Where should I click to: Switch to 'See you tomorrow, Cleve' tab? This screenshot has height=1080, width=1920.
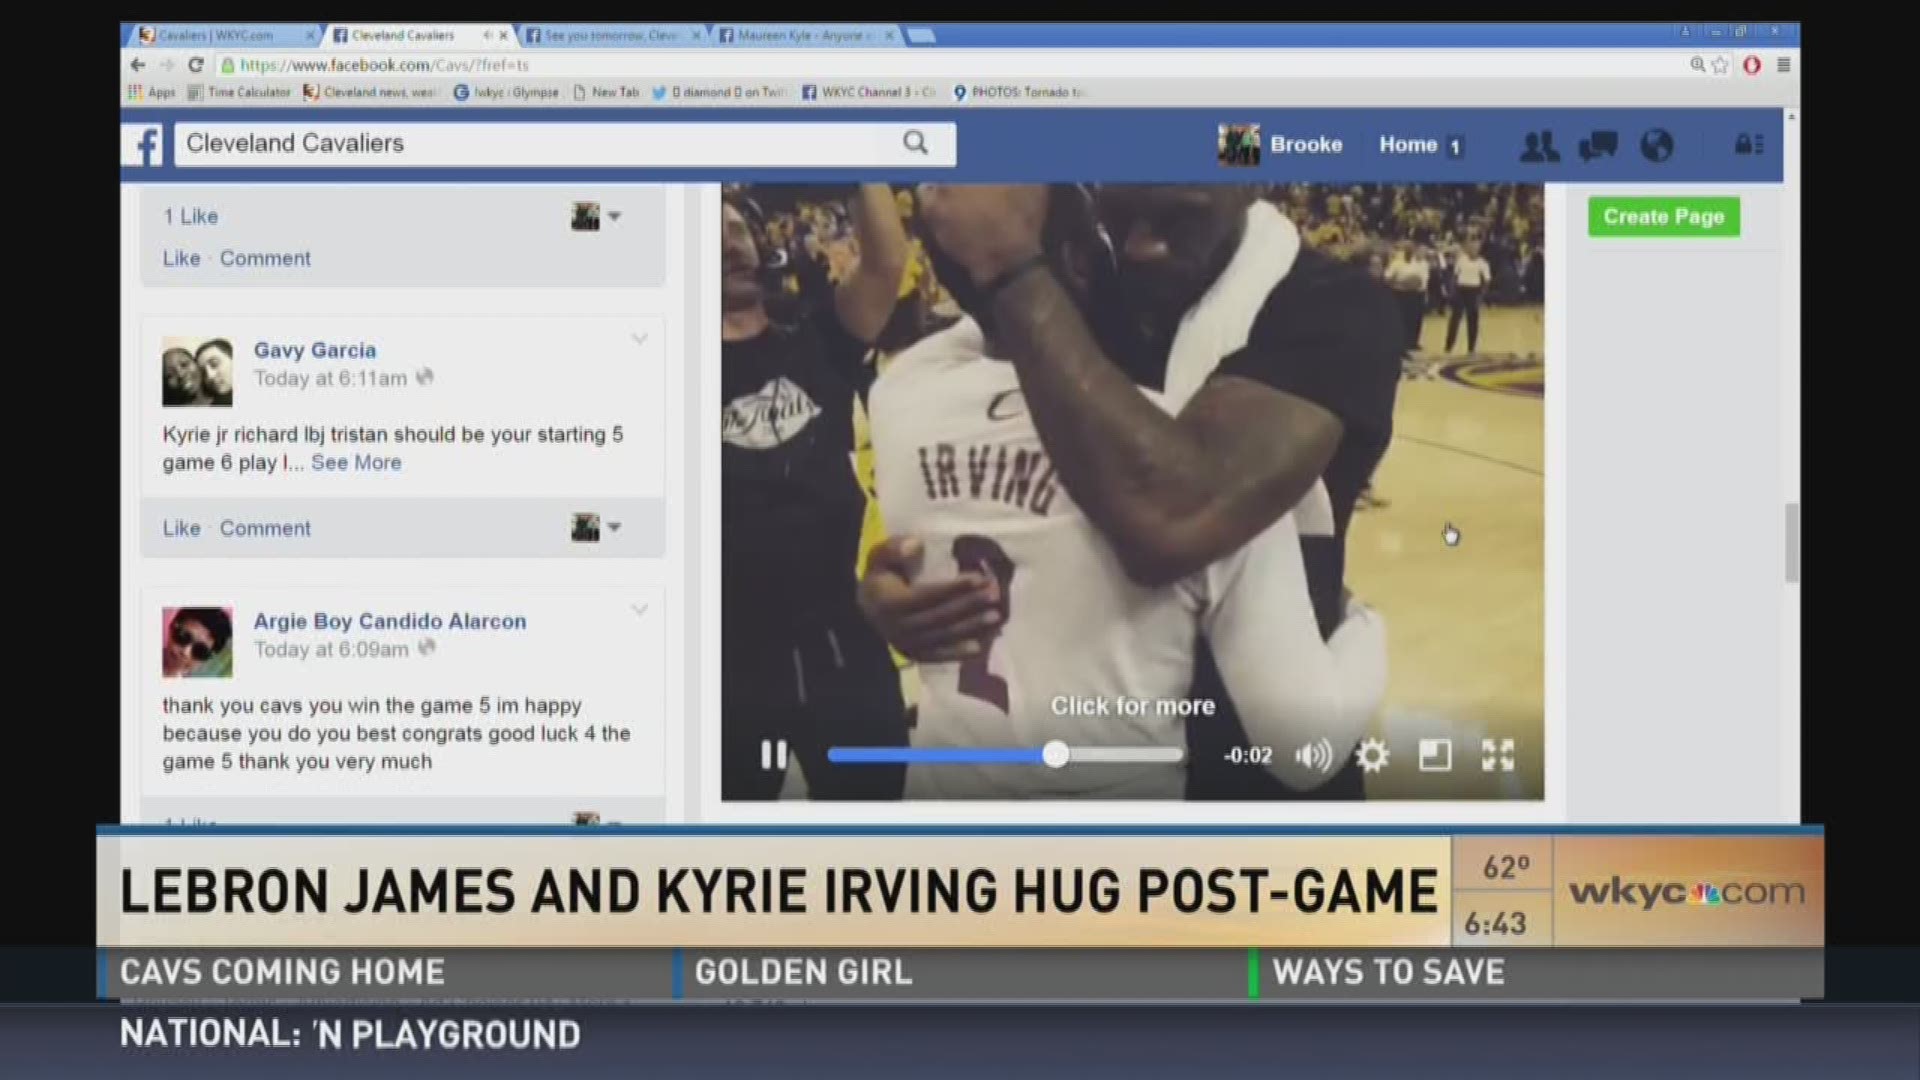coord(611,35)
